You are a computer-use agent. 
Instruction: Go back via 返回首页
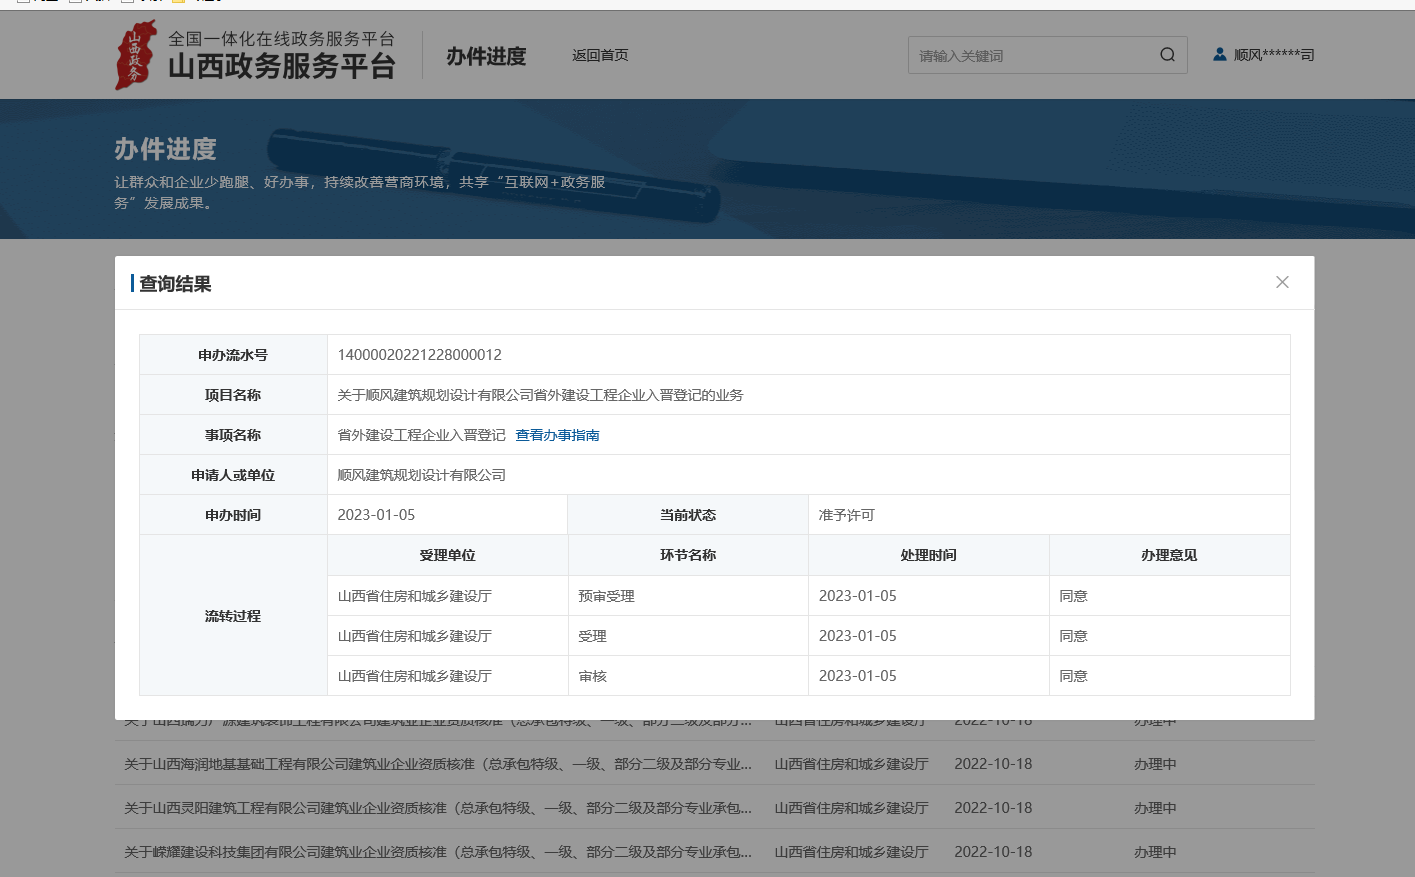[600, 55]
